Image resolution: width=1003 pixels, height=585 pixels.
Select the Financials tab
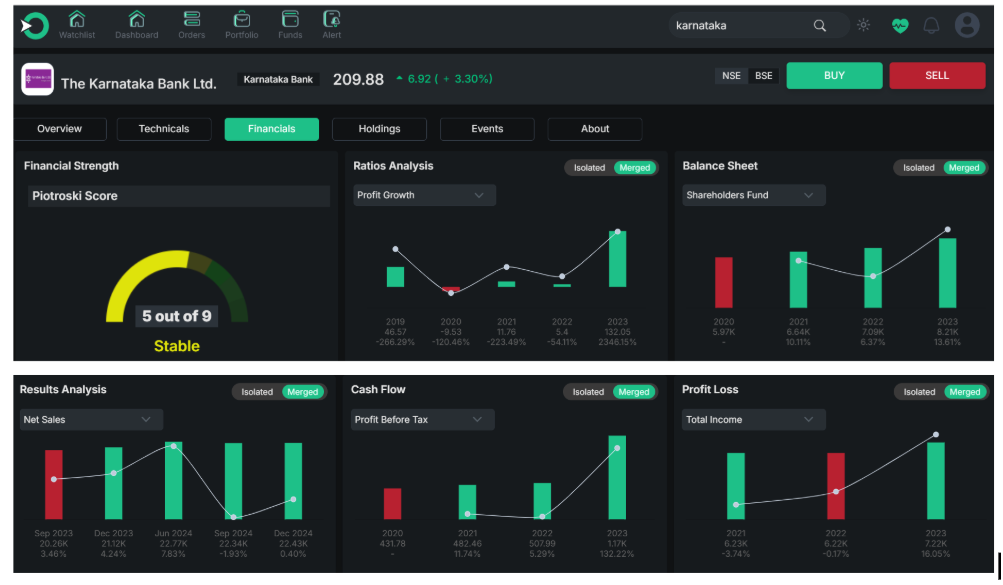click(272, 129)
